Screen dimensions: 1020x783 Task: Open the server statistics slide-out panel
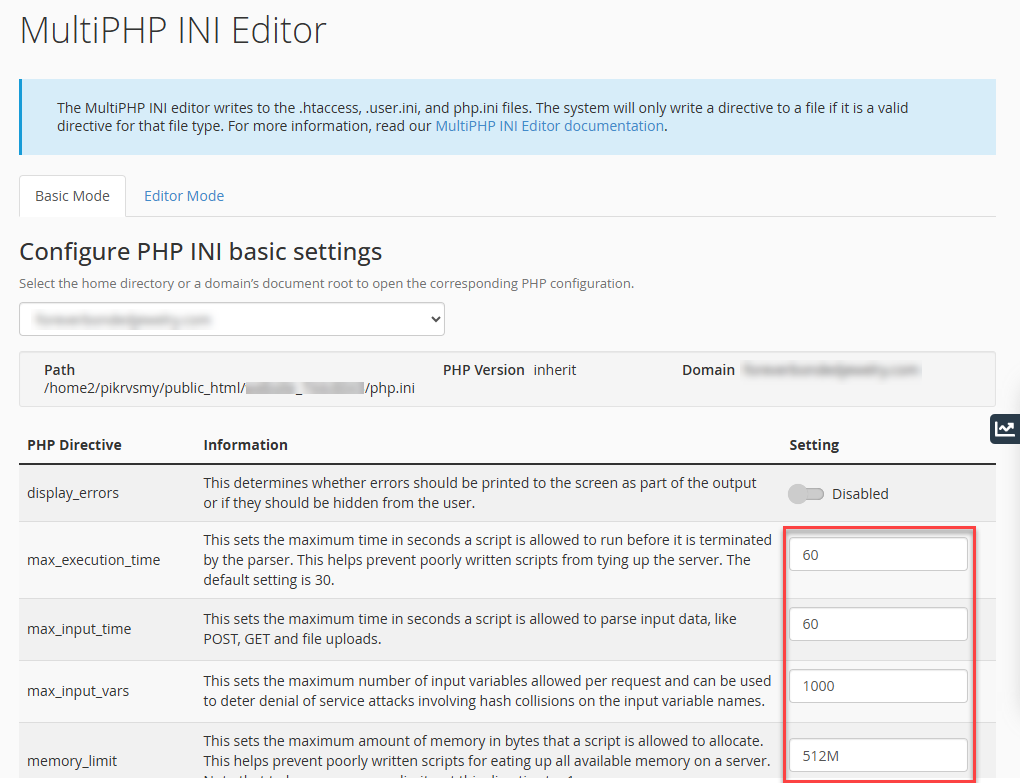pyautogui.click(x=1005, y=428)
